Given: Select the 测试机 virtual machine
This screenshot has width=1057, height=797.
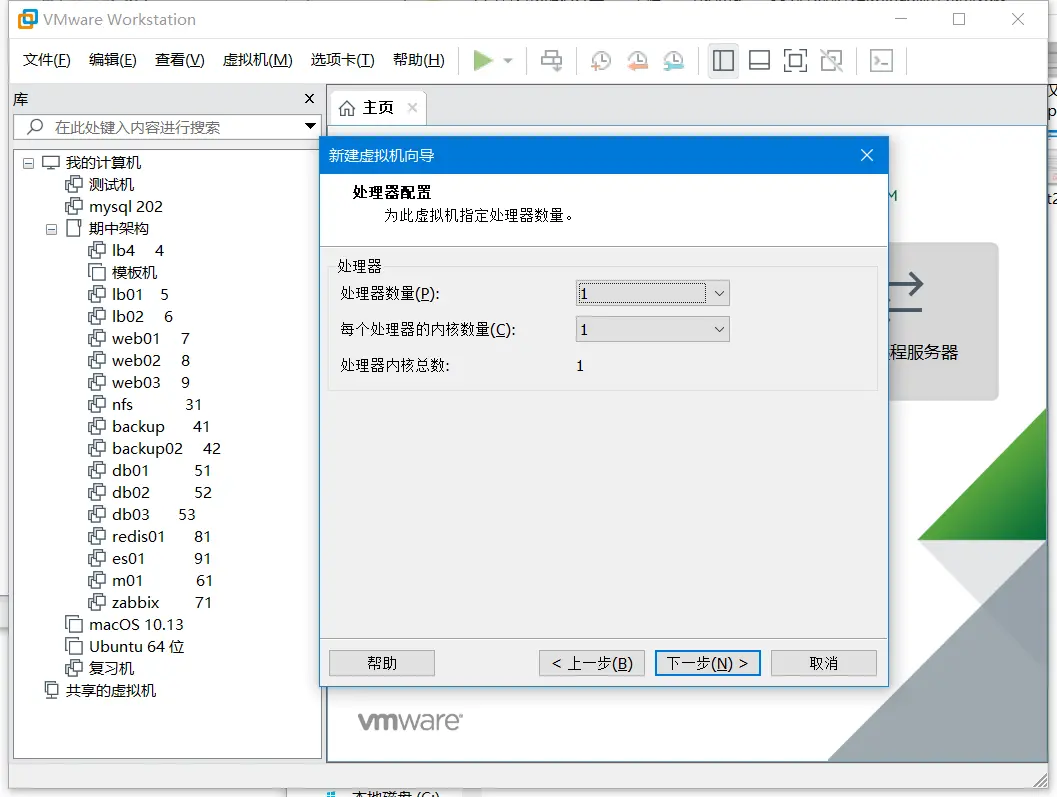Looking at the screenshot, I should [x=100, y=185].
